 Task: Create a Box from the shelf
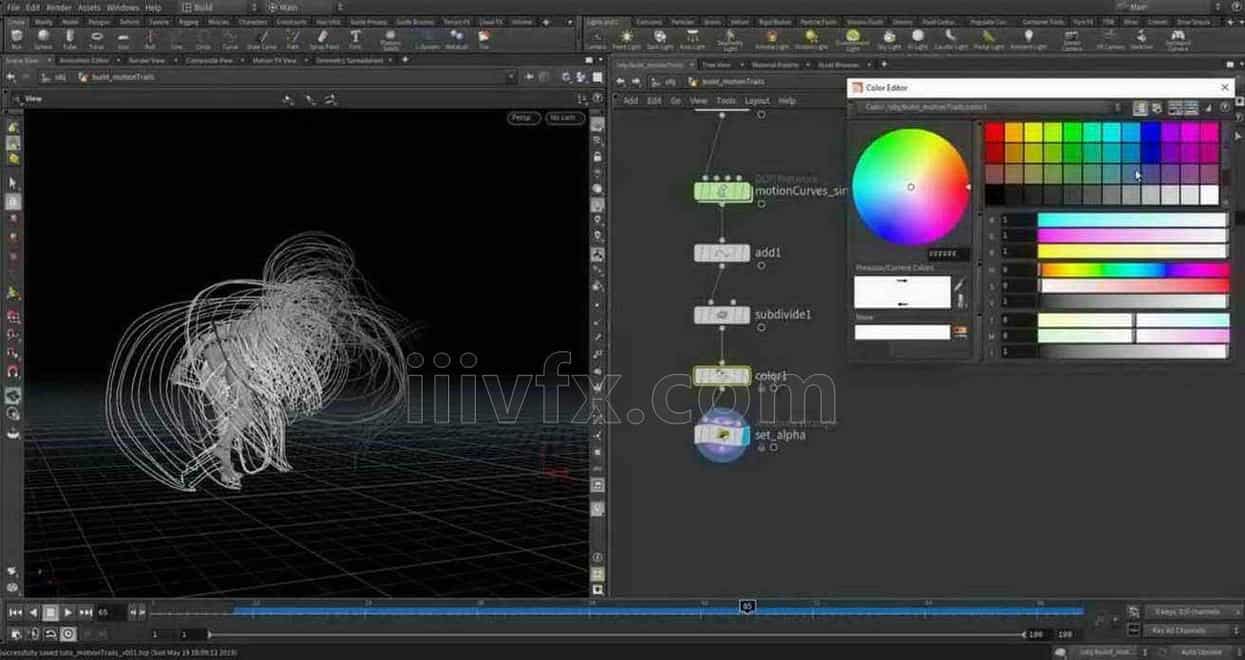16,39
